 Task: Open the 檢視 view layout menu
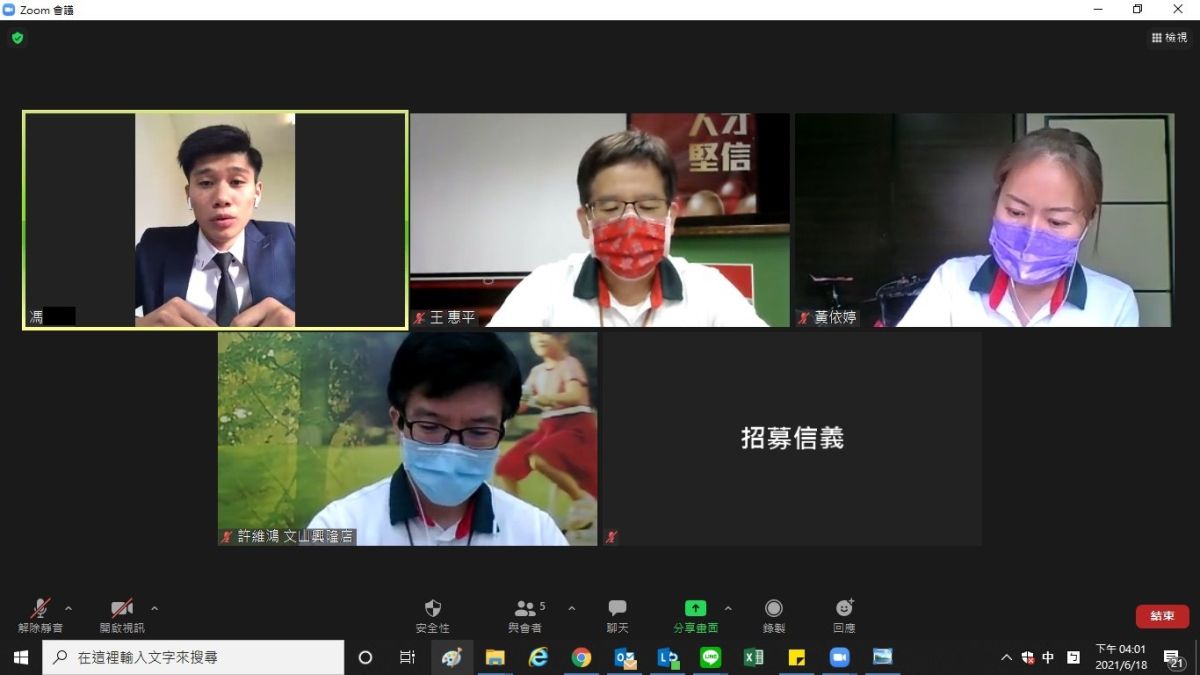(x=1169, y=37)
